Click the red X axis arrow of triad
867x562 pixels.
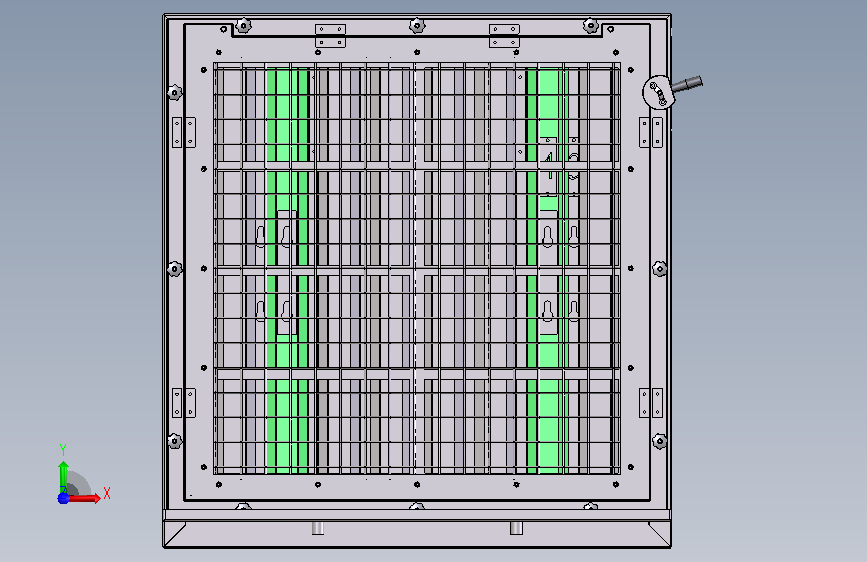(84, 498)
